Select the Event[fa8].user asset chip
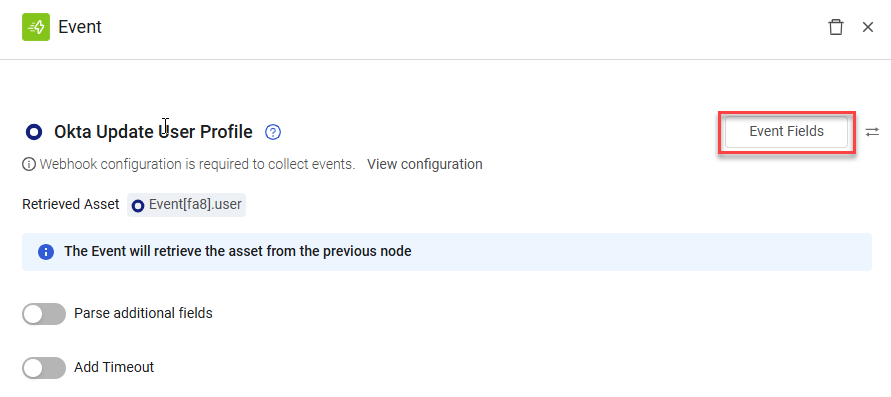The height and width of the screenshot is (397, 891). pos(186,204)
